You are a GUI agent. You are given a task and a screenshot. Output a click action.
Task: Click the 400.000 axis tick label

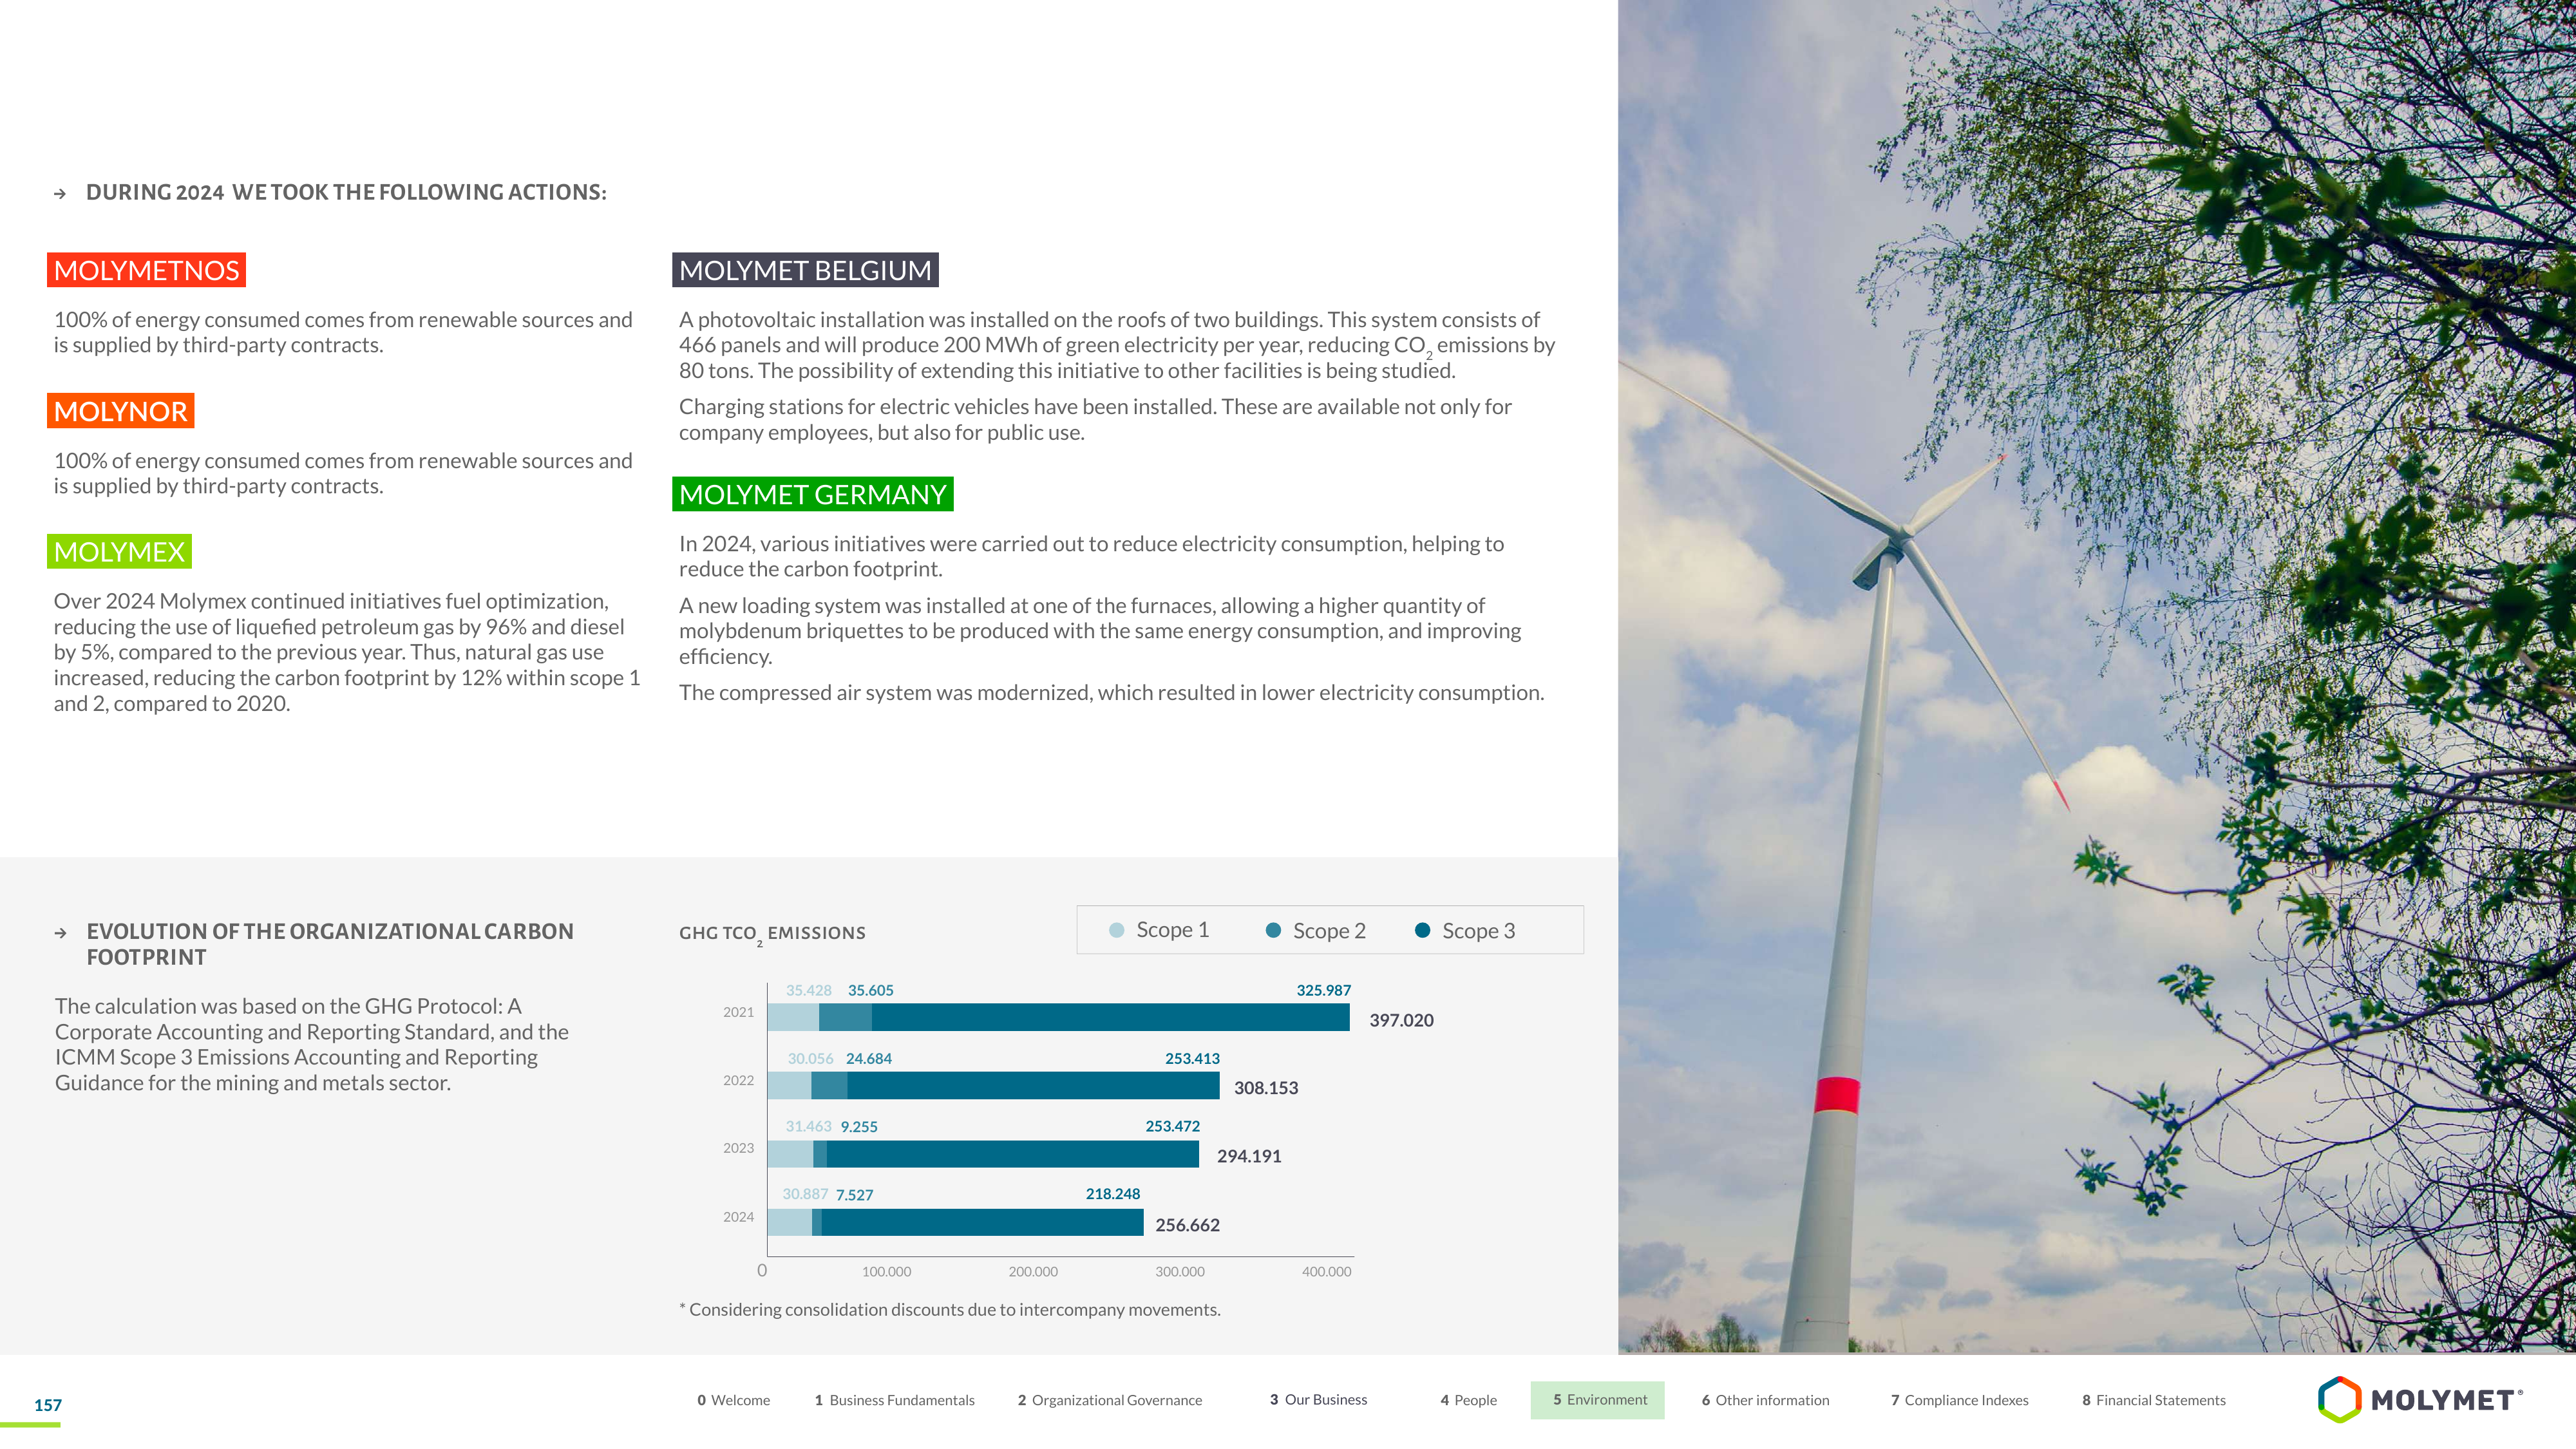[1326, 1272]
